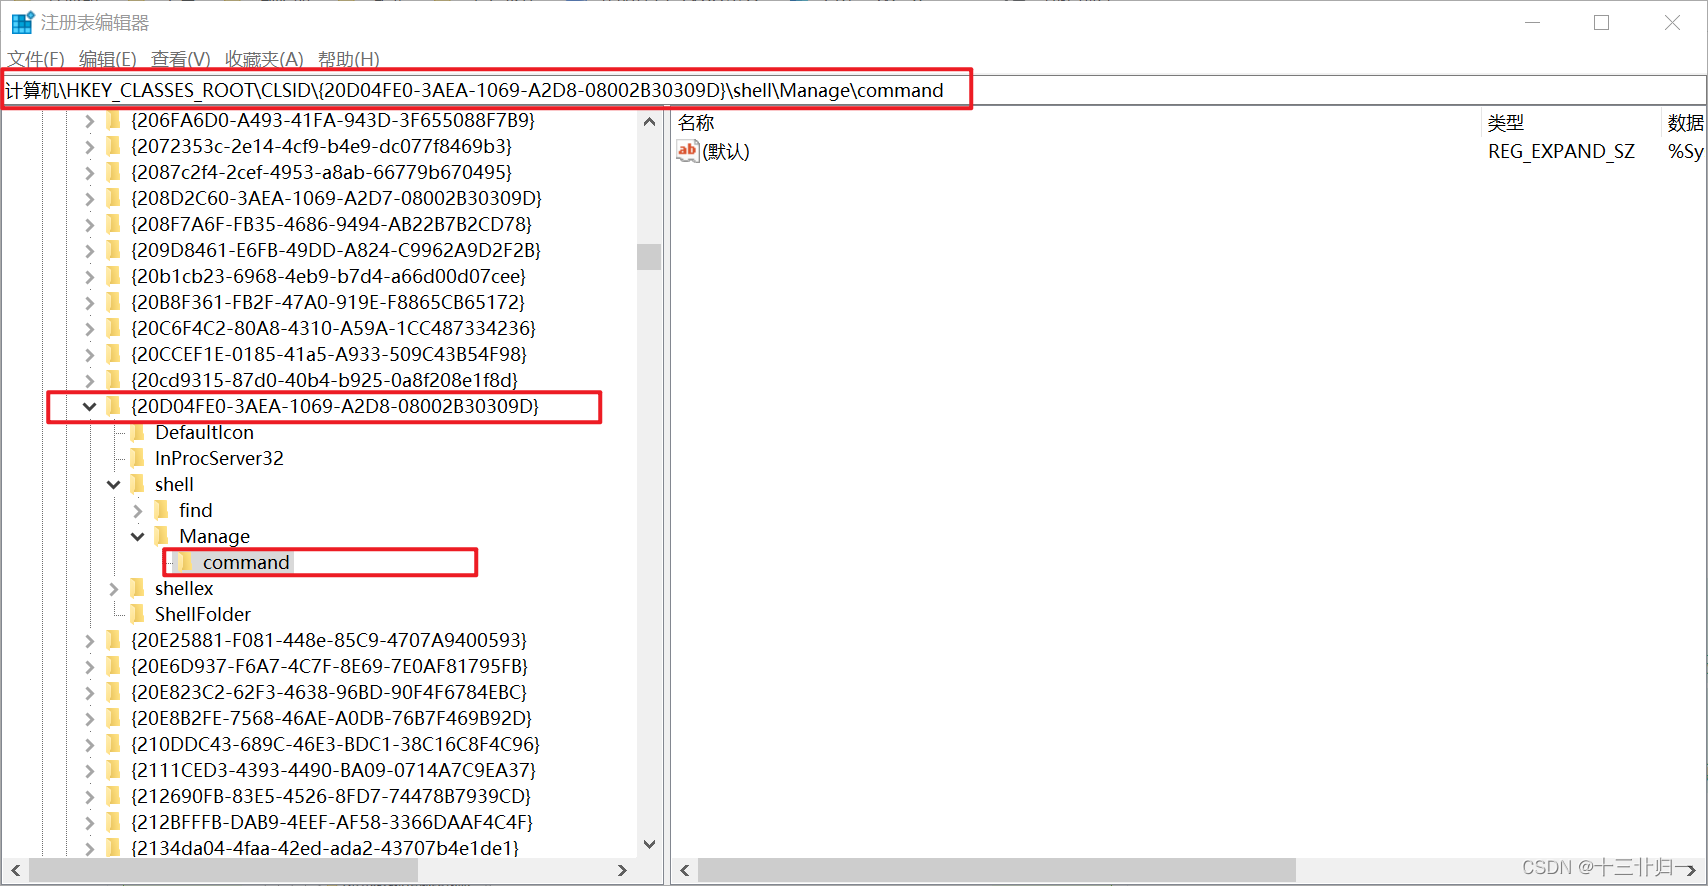Collapse the {20D04FE0-3AEA-1069-A2D8-08002B30309D} key
The image size is (1708, 886).
(89, 406)
